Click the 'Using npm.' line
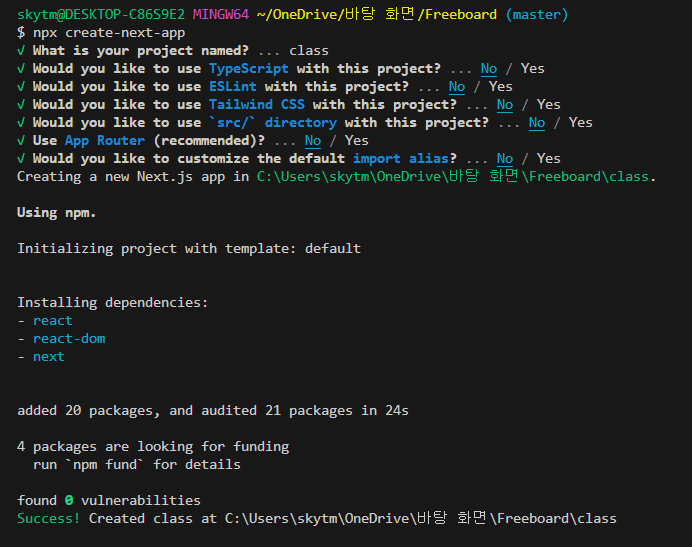This screenshot has height=547, width=692. tap(56, 213)
